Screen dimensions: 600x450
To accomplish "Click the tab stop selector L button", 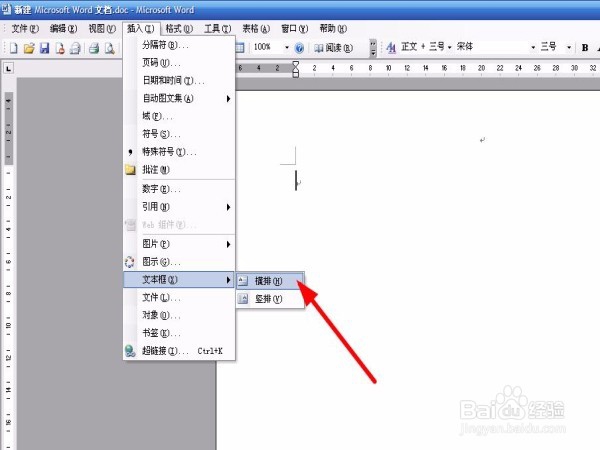I will [x=8, y=68].
